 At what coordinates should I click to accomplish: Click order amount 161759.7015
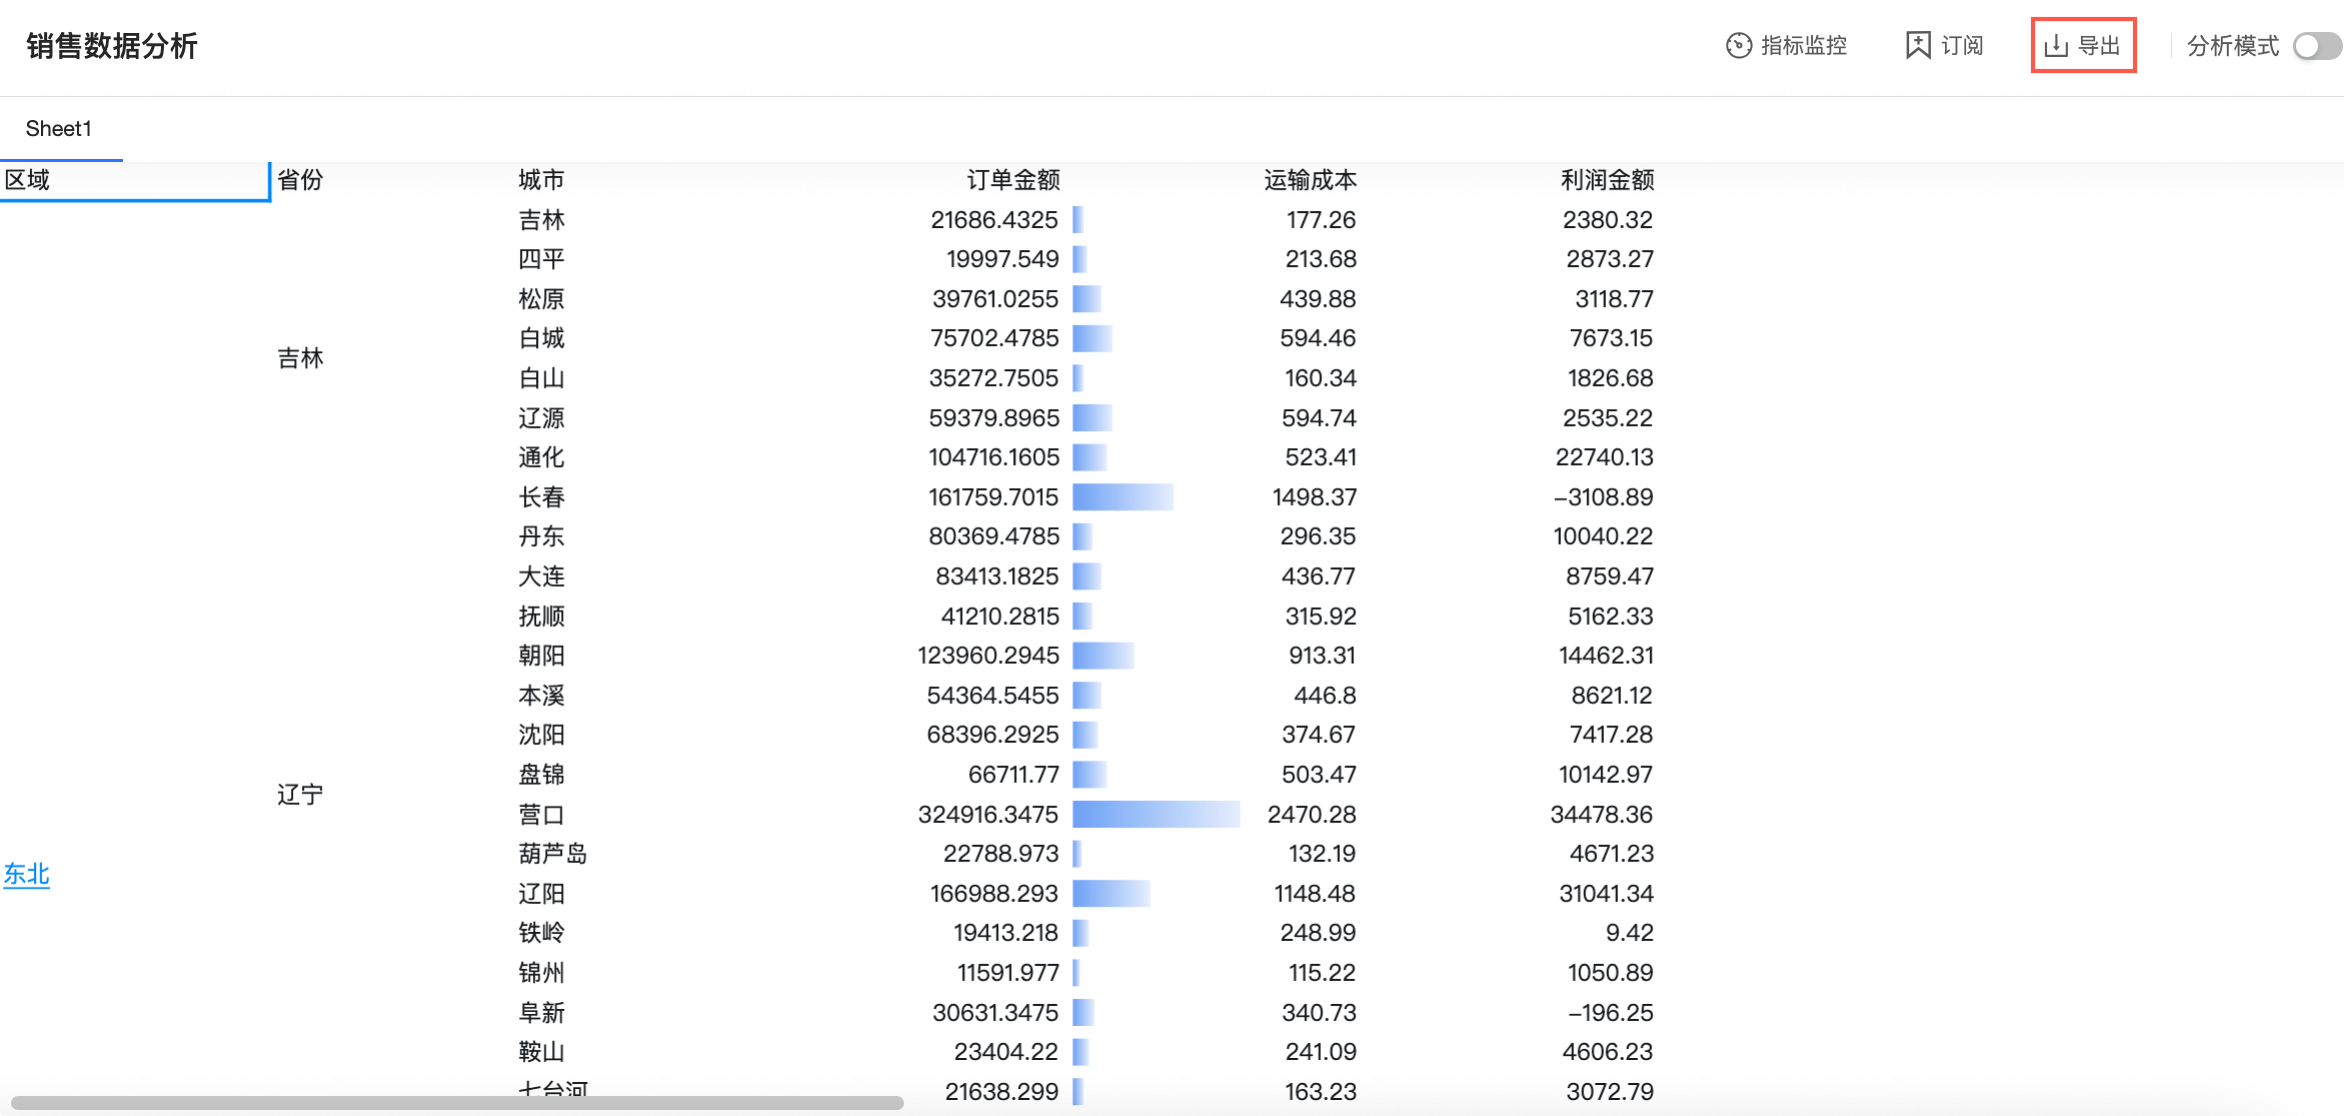pos(994,497)
